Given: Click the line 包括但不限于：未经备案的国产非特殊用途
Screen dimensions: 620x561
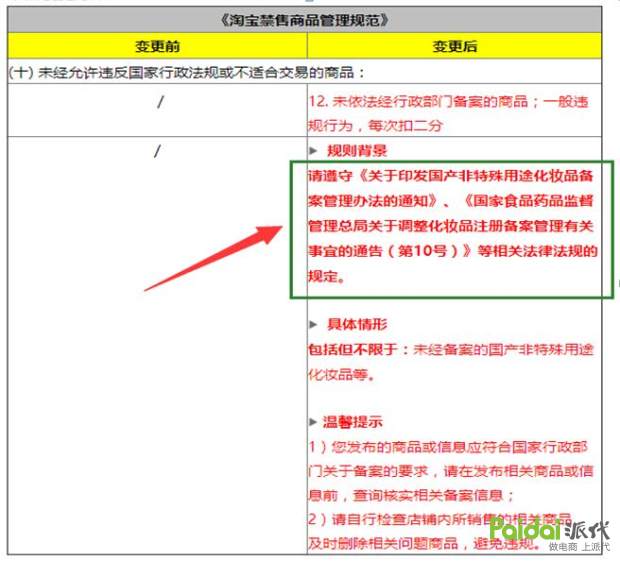Looking at the screenshot, I should (451, 349).
